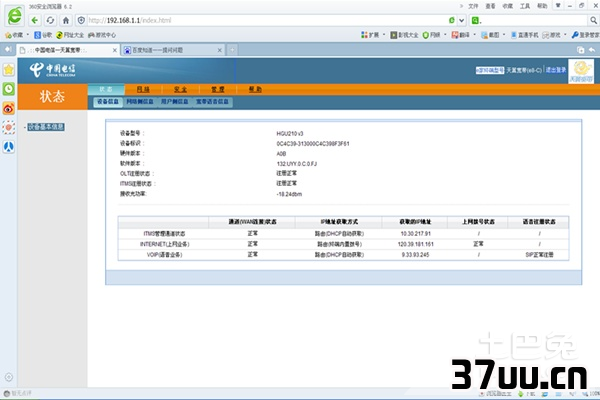Viewport: 600px width, 400px height.
Task: Select the 网络 tab in router navigation
Action: (x=143, y=89)
